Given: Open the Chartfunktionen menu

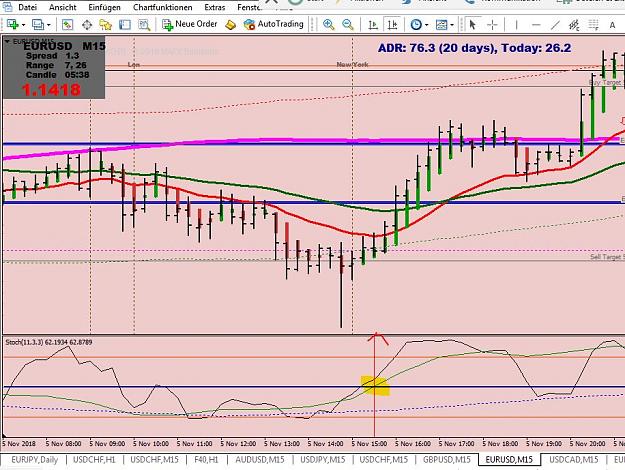Looking at the screenshot, I should (162, 7).
